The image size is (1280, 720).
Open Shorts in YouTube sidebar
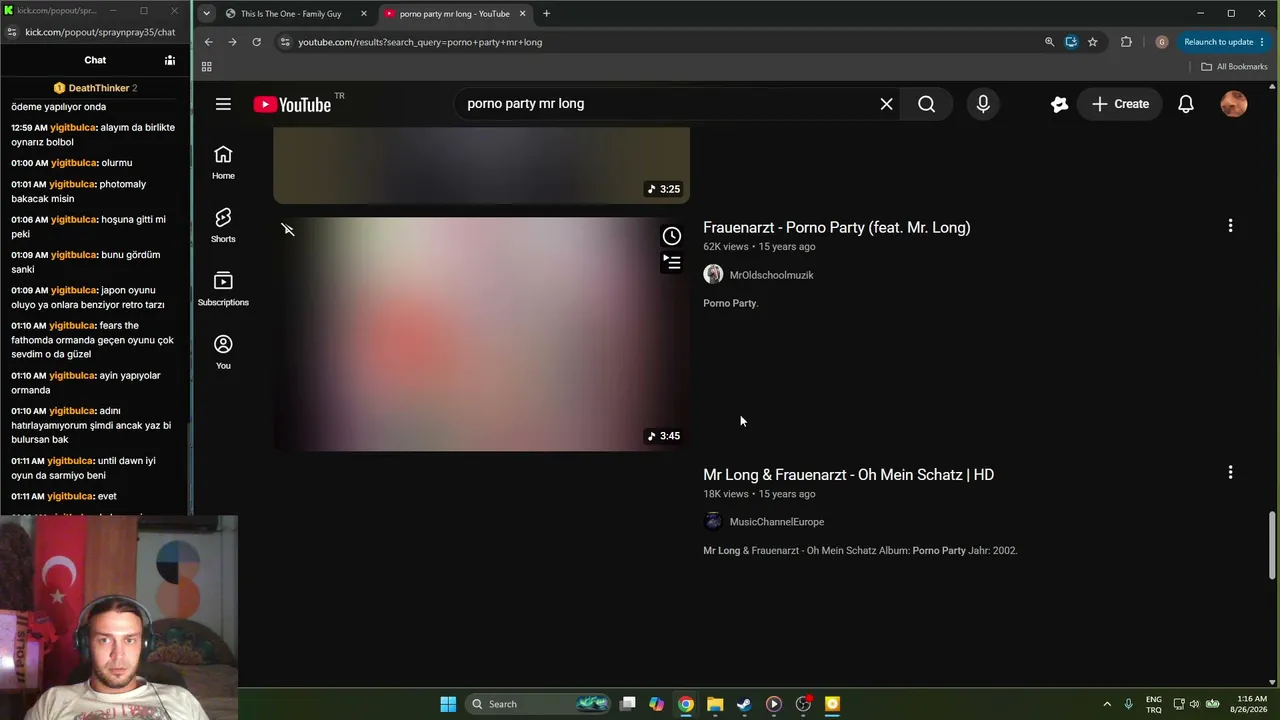coord(223,225)
